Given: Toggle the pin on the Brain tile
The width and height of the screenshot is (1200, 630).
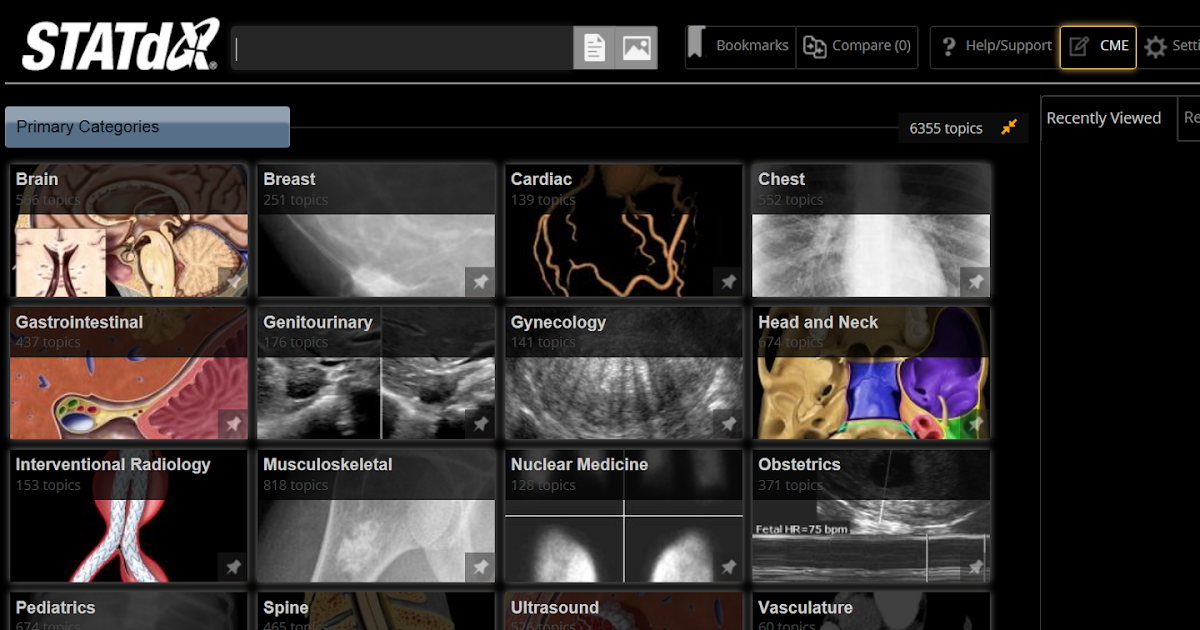Looking at the screenshot, I should tap(233, 282).
